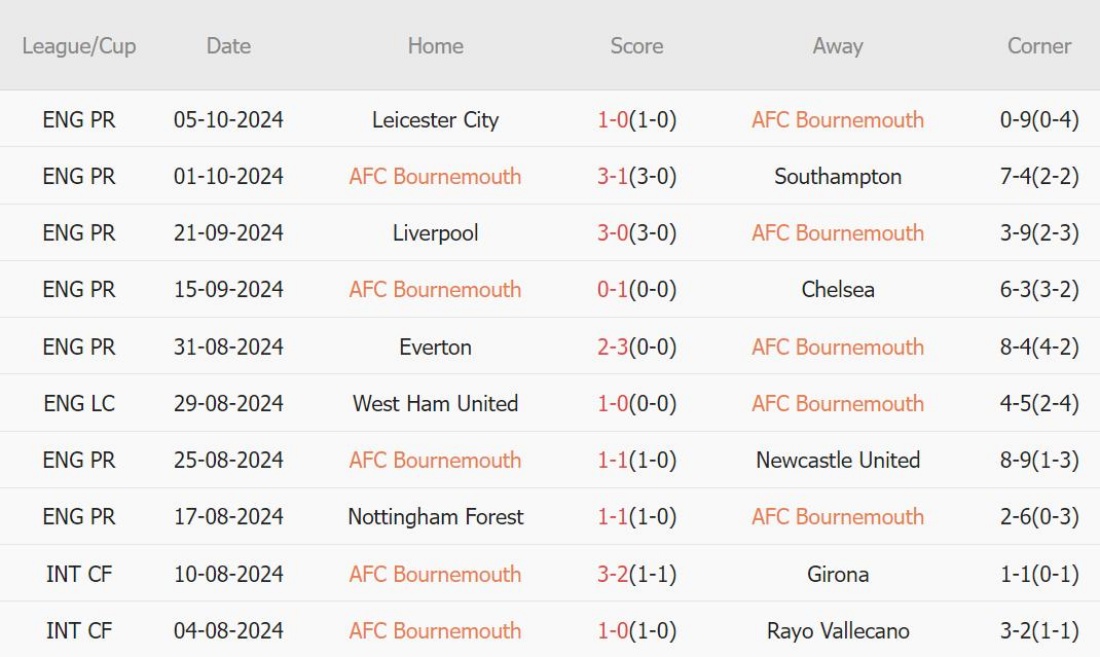Open the Rayo Vallecano team link
The image size is (1100, 657).
pos(837,631)
